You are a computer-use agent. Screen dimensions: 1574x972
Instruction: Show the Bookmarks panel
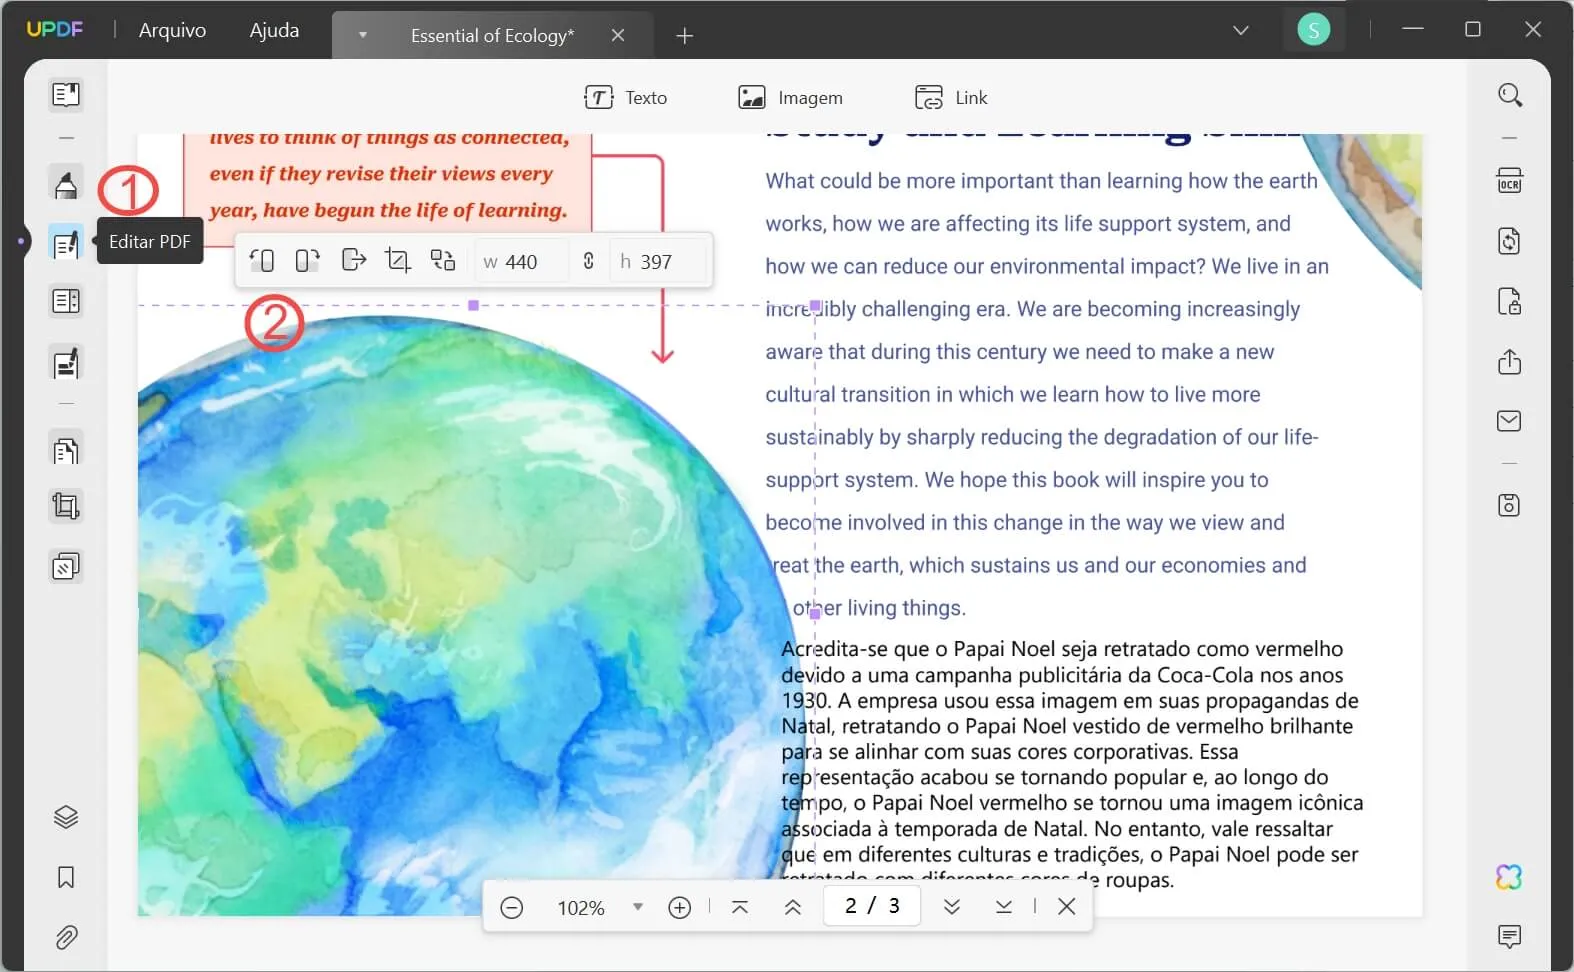tap(66, 877)
